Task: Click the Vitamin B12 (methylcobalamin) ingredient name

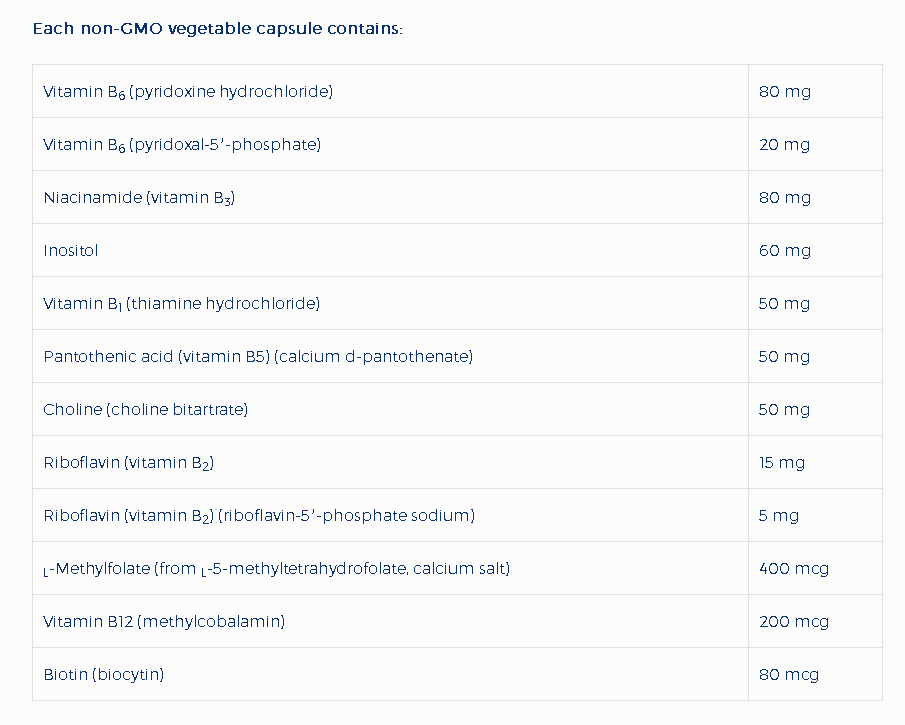Action: pos(164,622)
